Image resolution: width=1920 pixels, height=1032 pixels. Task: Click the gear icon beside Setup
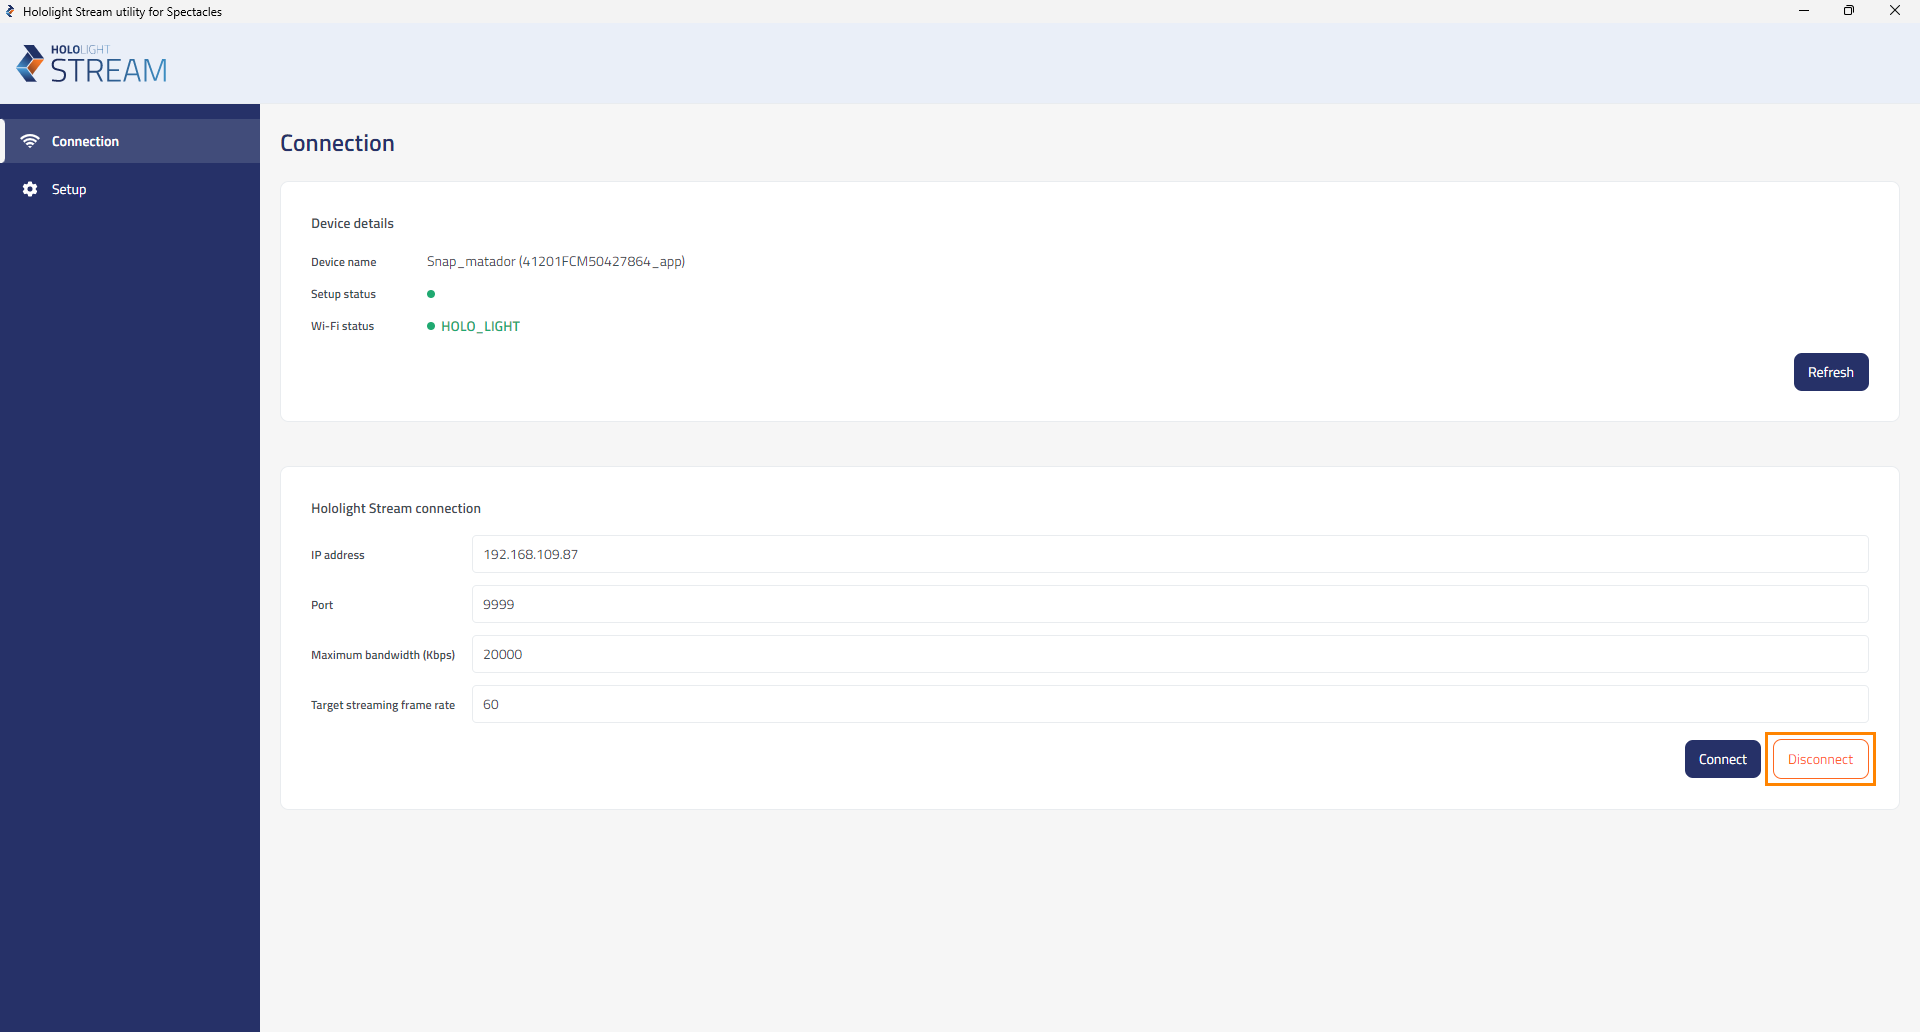[x=30, y=189]
